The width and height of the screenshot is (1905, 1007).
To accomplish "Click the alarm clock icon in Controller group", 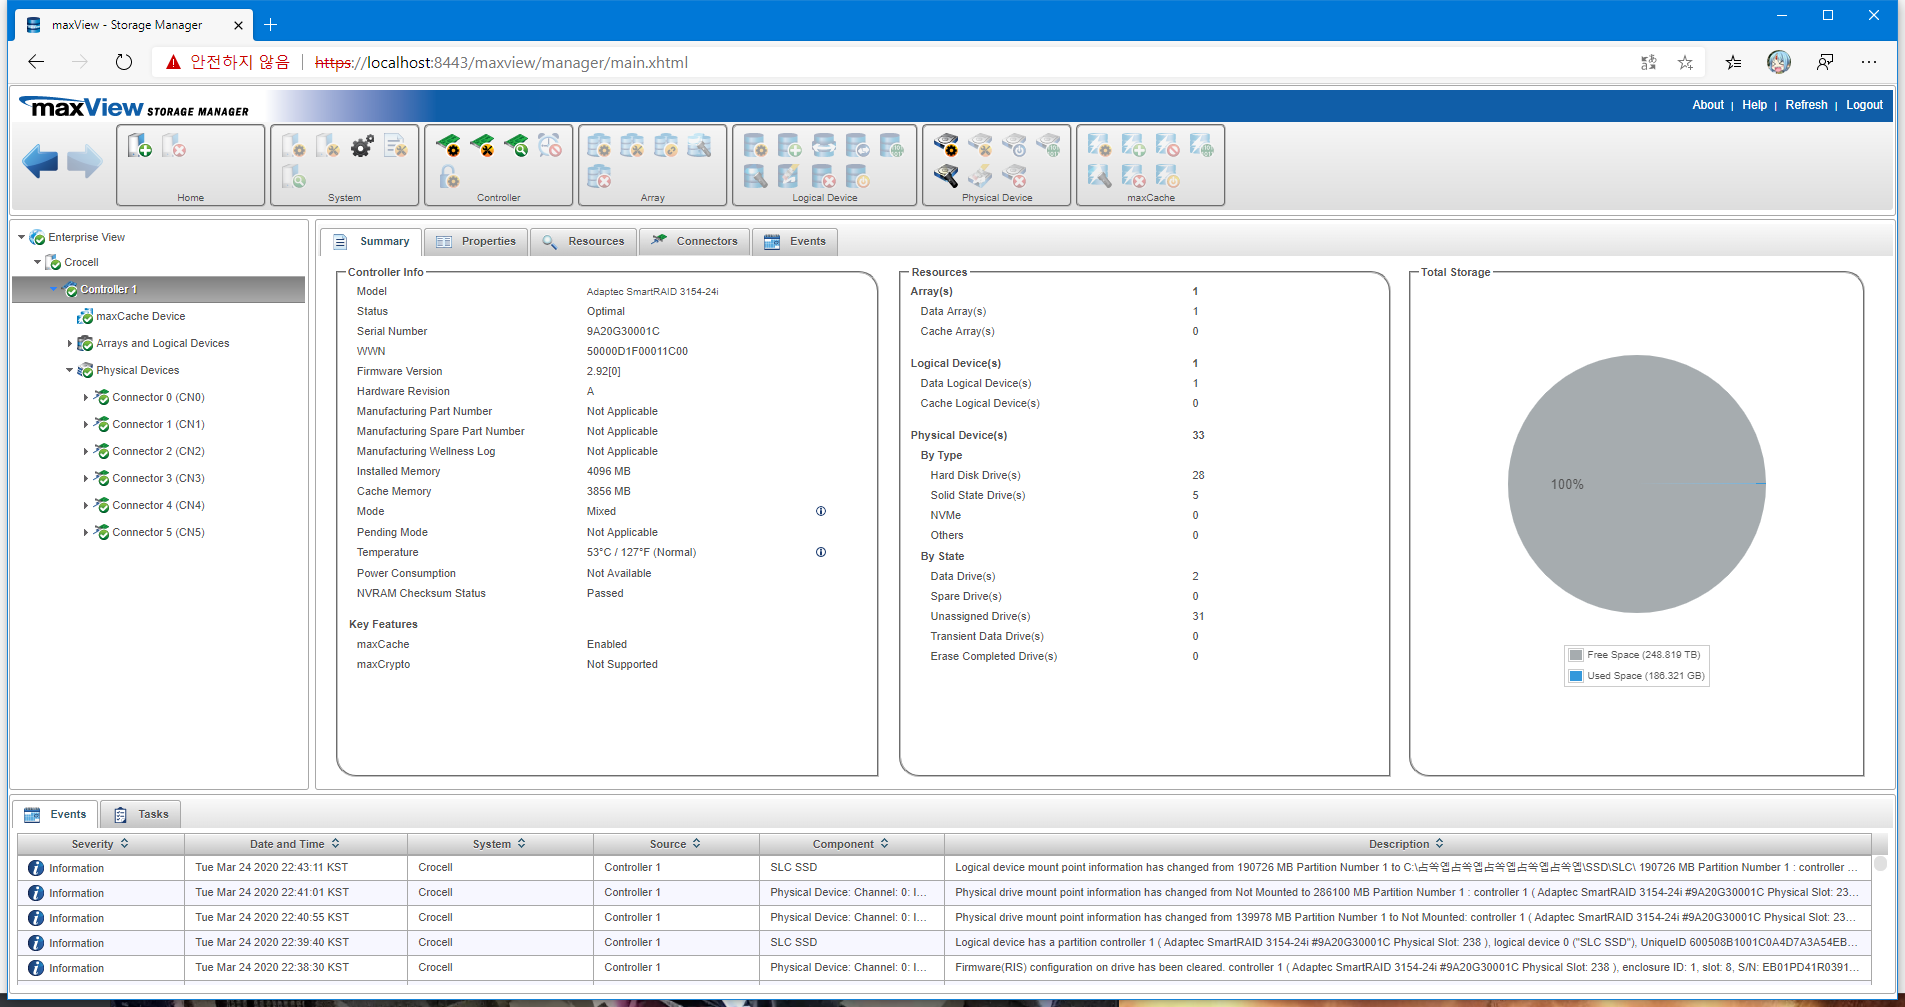I will [550, 147].
